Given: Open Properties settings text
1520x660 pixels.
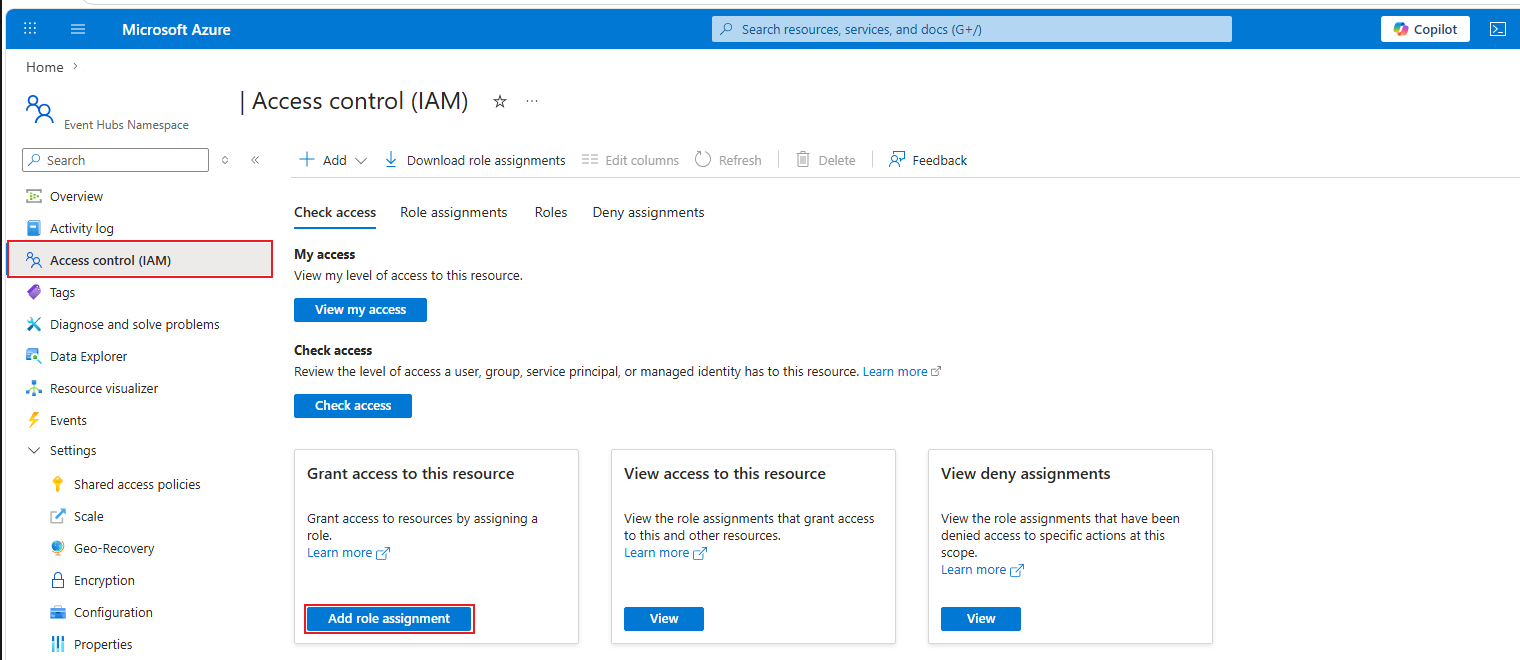Looking at the screenshot, I should click(103, 644).
